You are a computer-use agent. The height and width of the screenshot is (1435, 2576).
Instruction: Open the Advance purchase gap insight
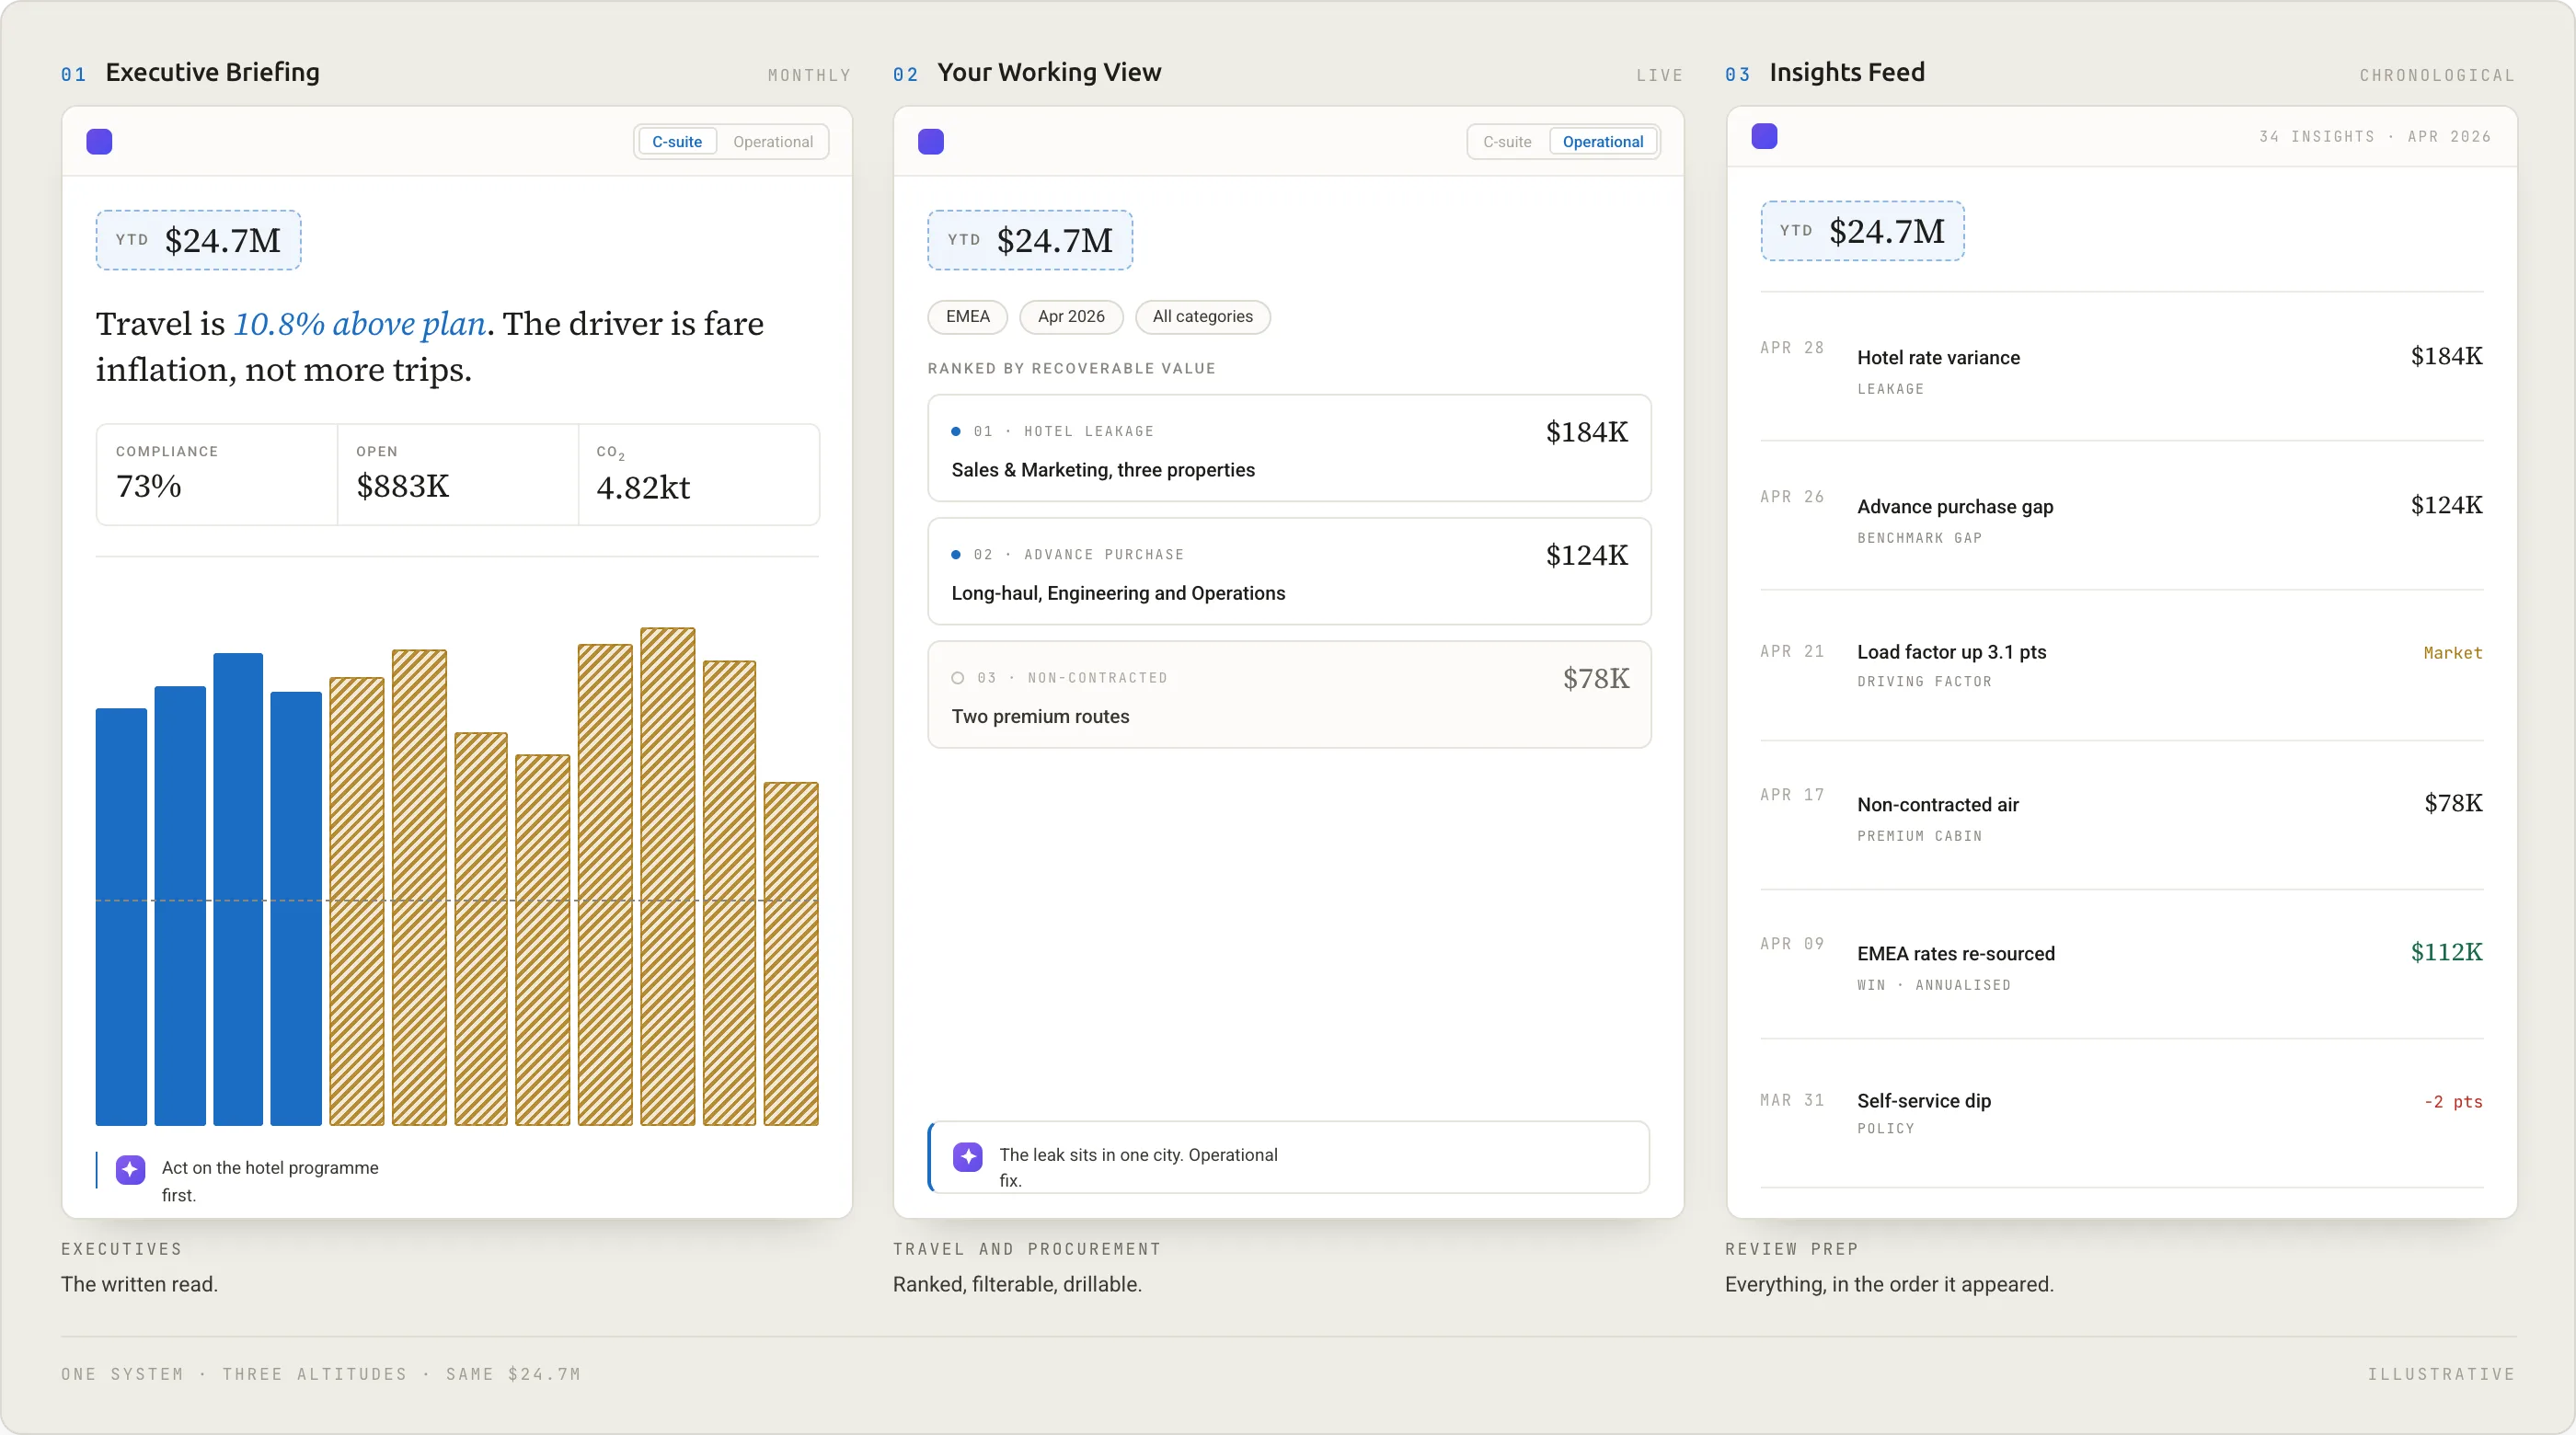[2122, 516]
